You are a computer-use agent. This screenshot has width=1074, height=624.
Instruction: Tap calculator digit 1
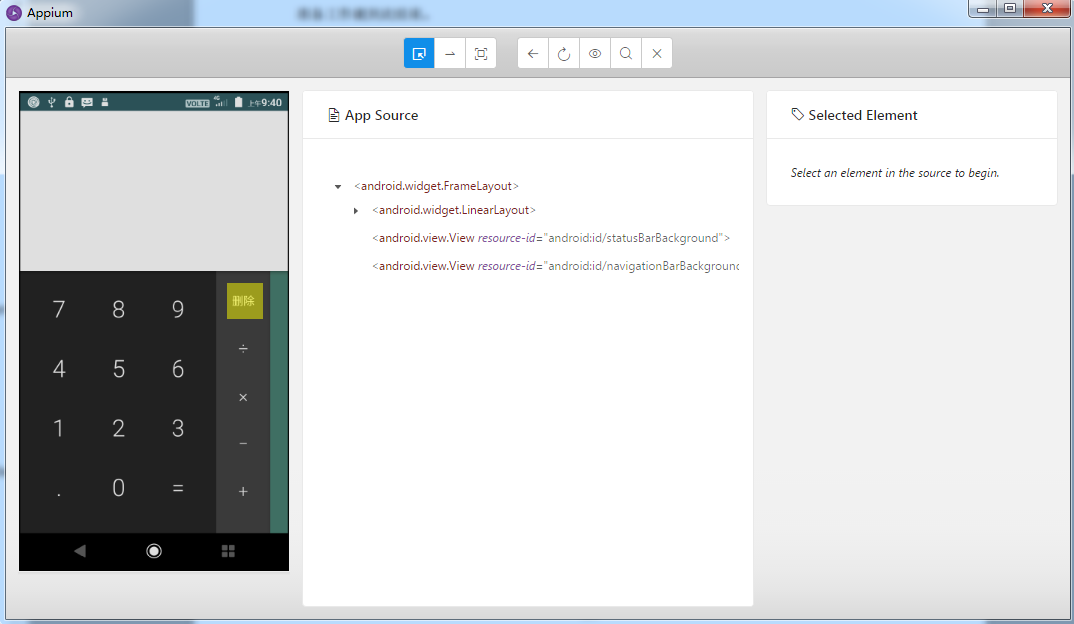59,429
